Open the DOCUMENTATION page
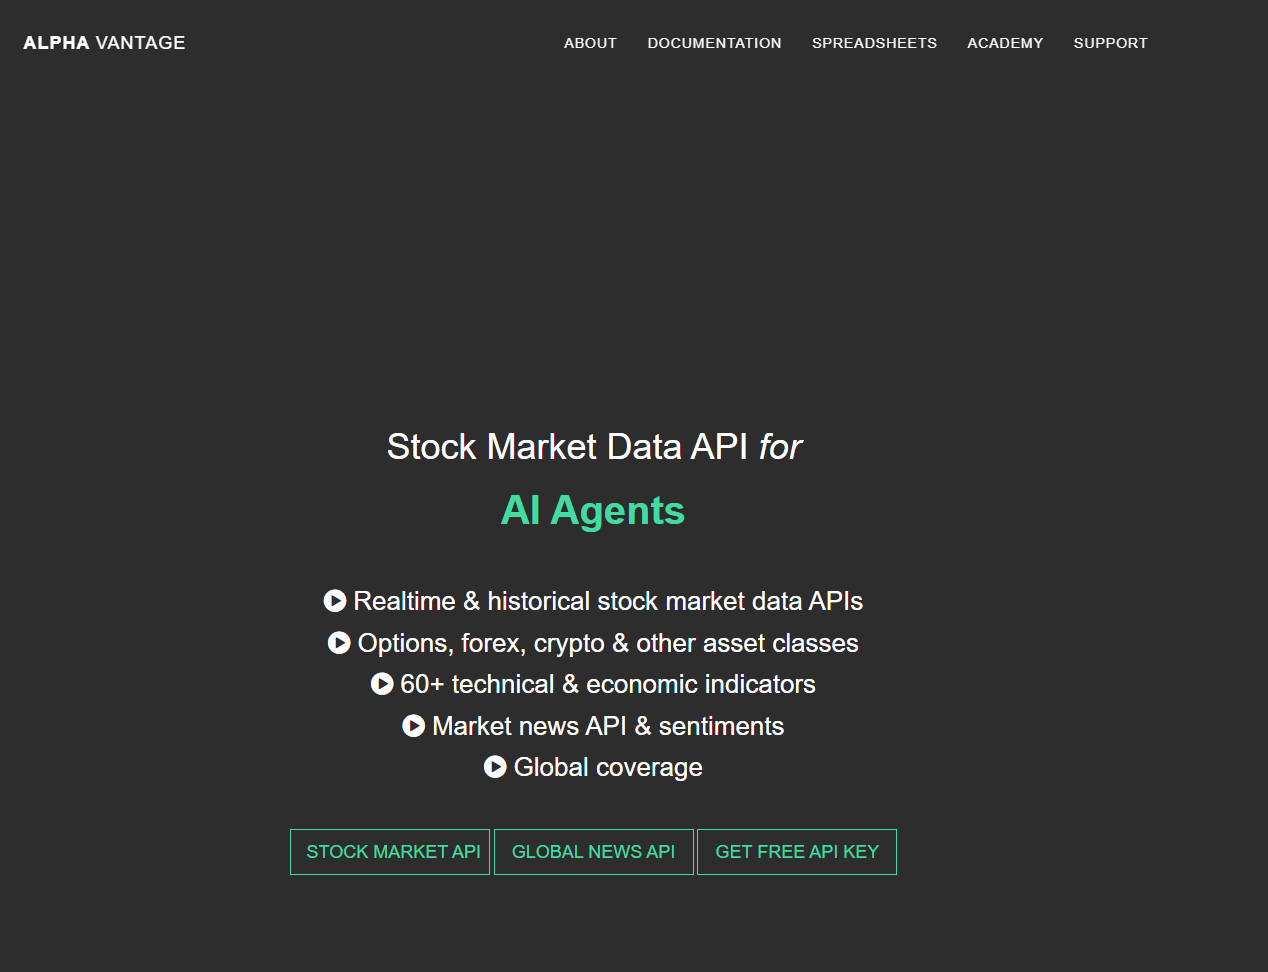1268x972 pixels. point(714,43)
